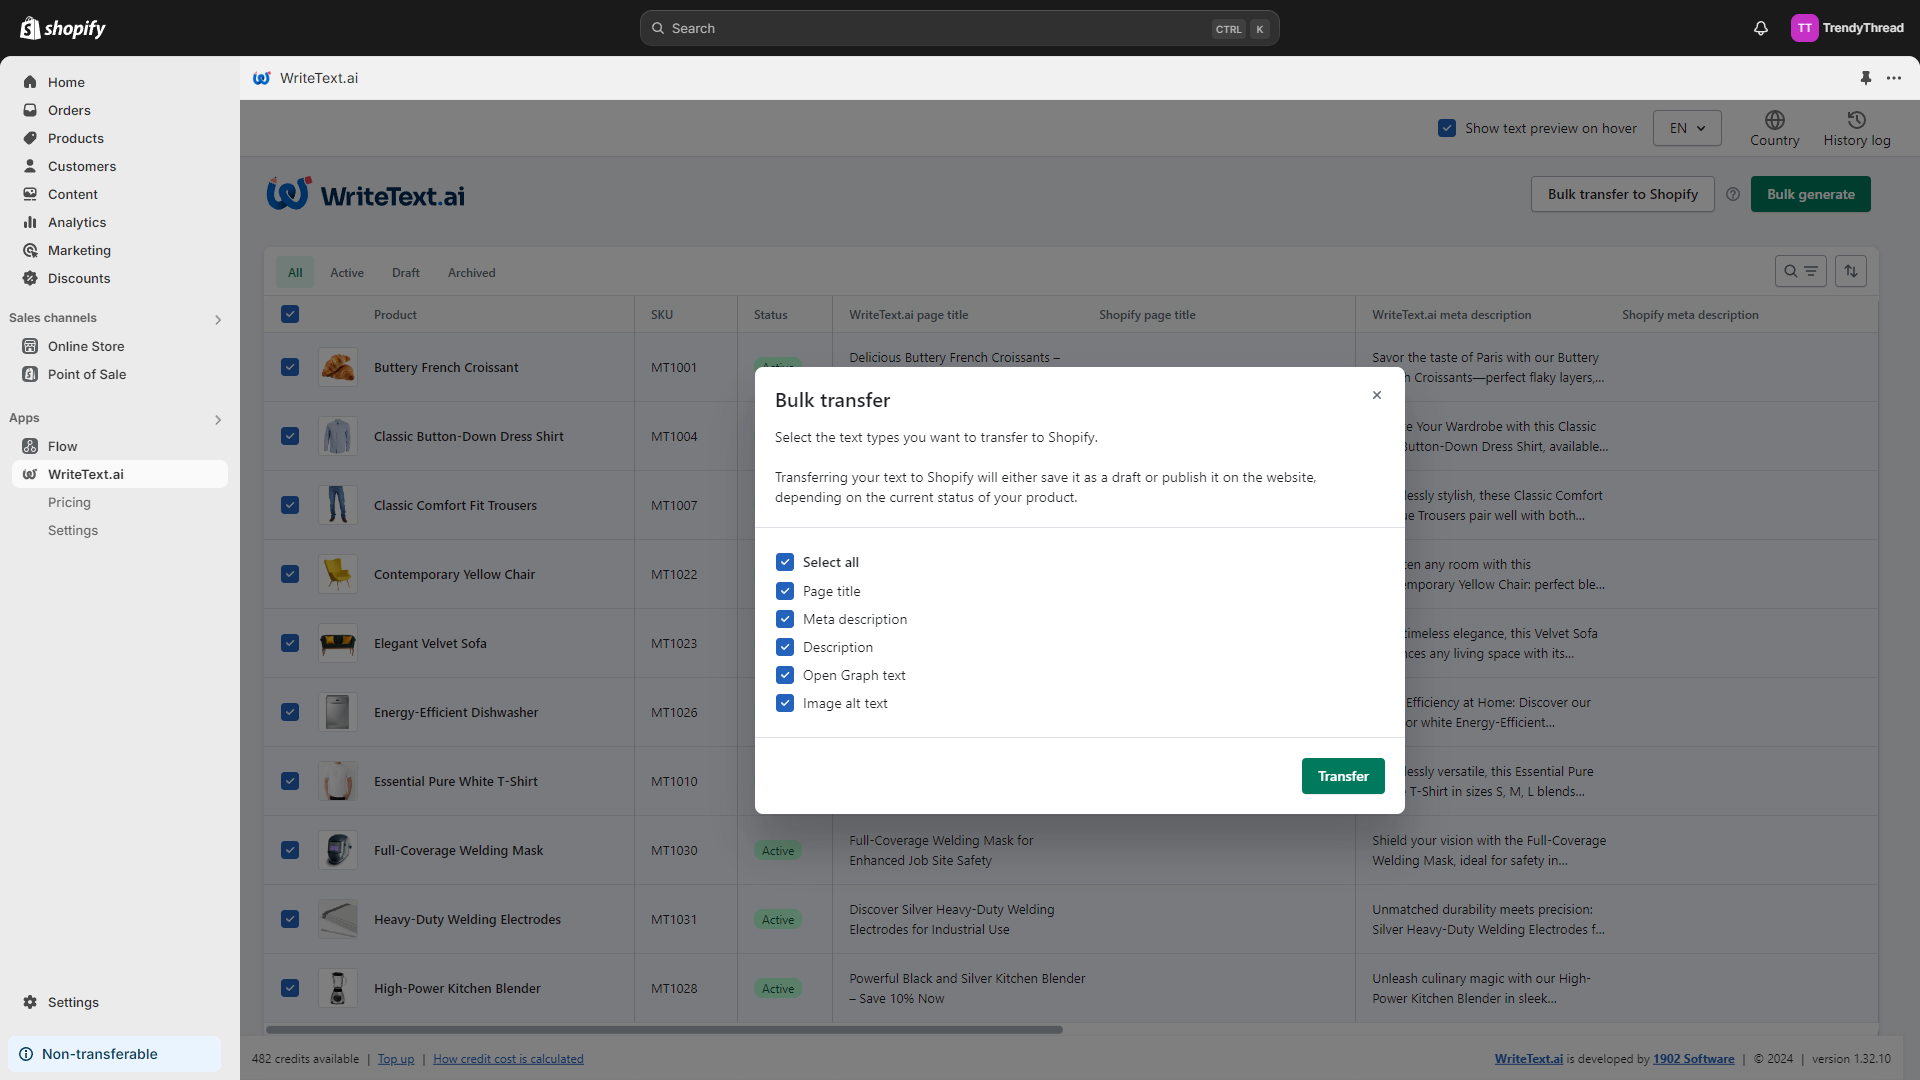
Task: Open WriteText.ai Pricing submenu
Action: (69, 502)
